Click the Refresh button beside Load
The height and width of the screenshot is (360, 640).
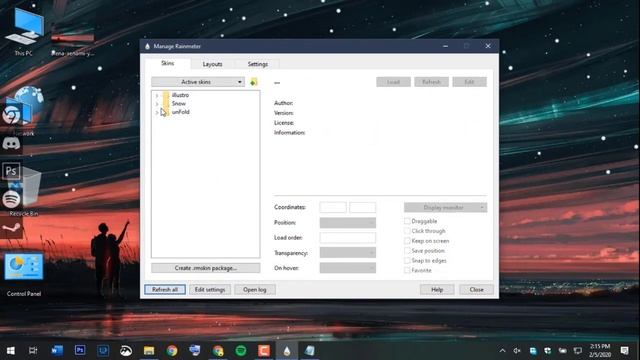click(431, 82)
